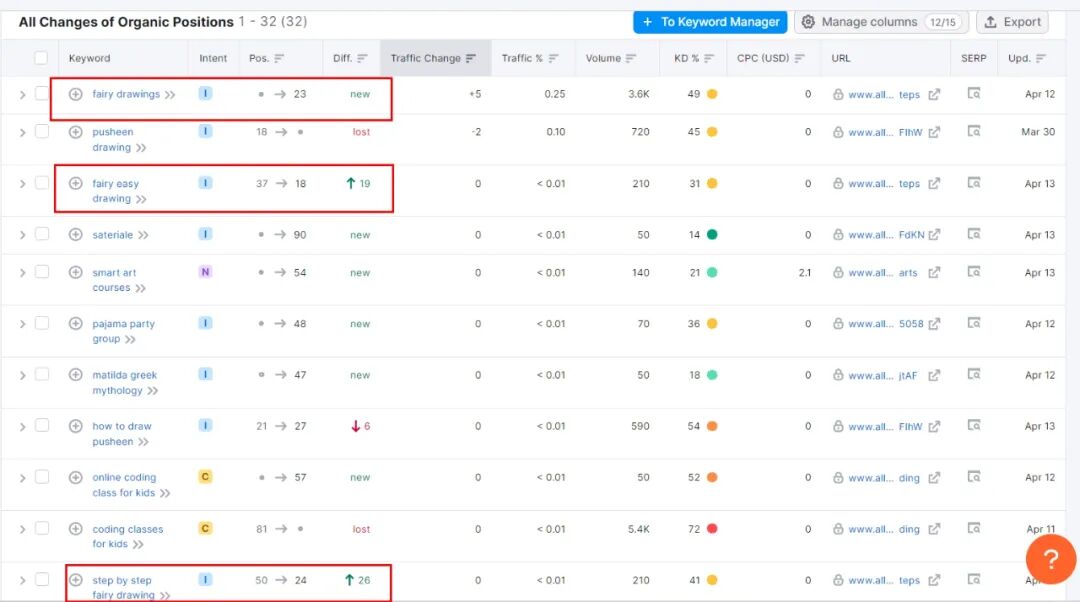Click the orange help question mark button
This screenshot has height=602, width=1080.
pyautogui.click(x=1050, y=559)
